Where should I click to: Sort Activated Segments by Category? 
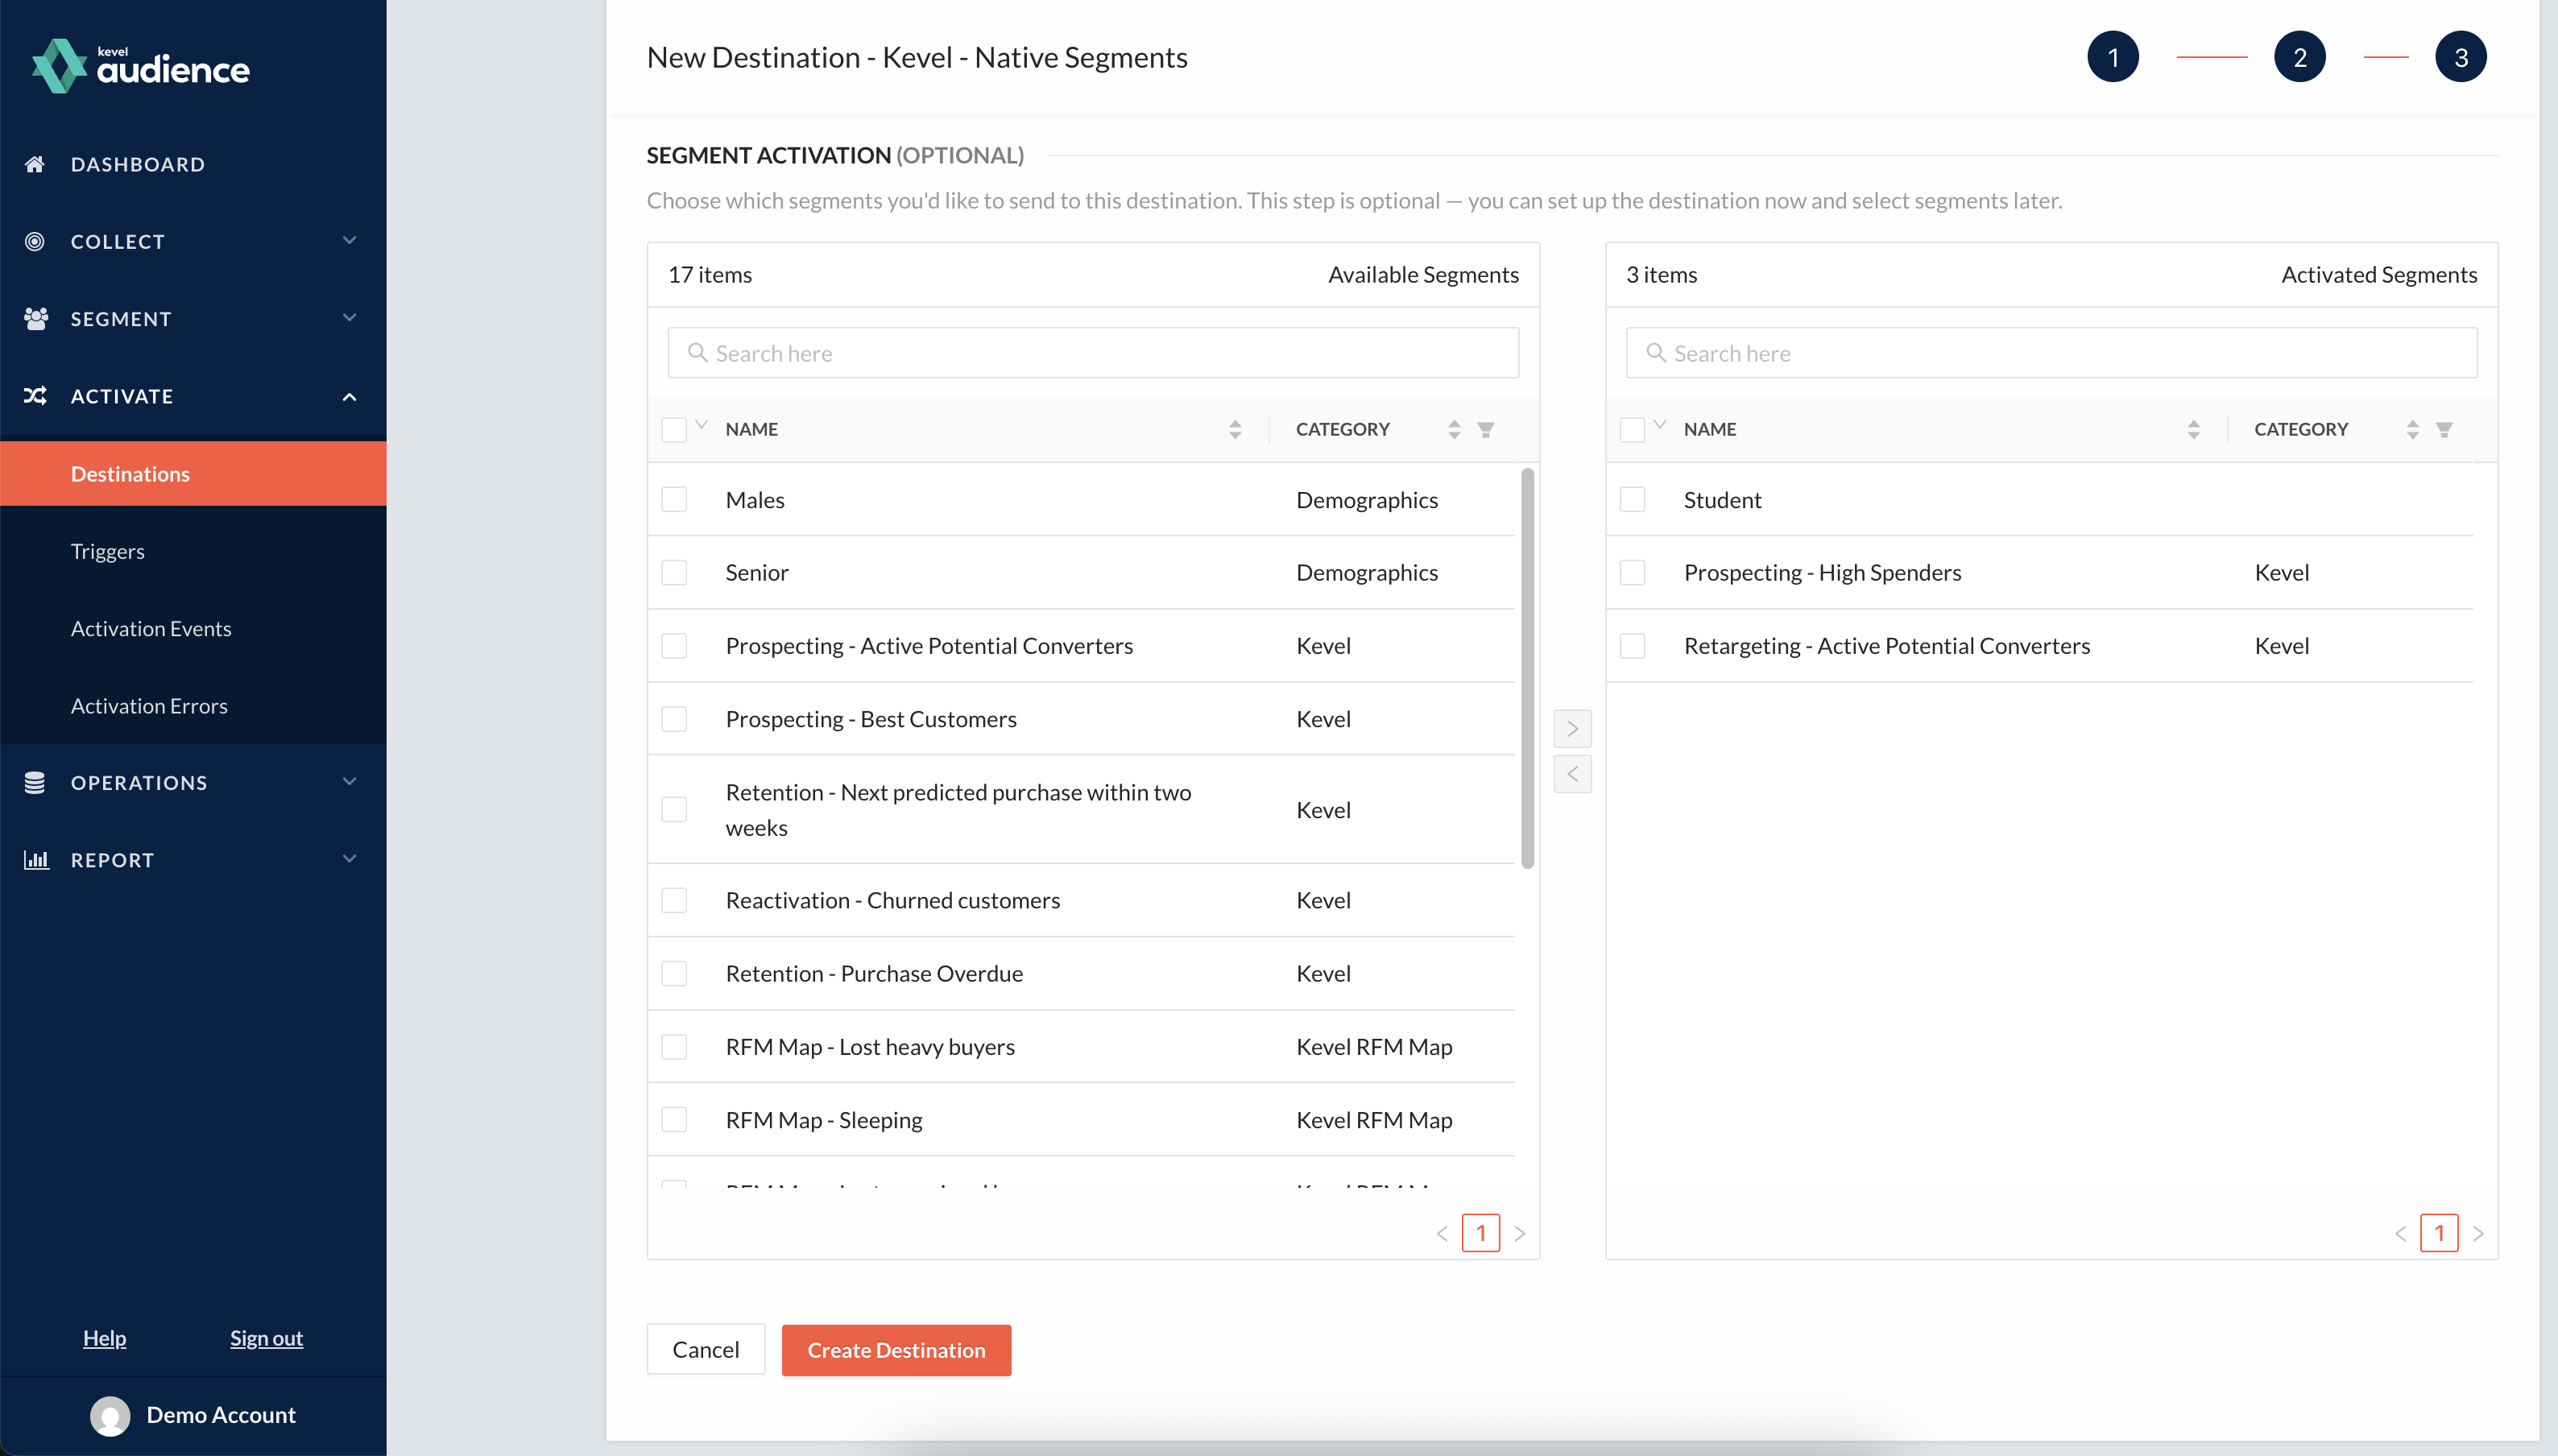pos(2412,429)
